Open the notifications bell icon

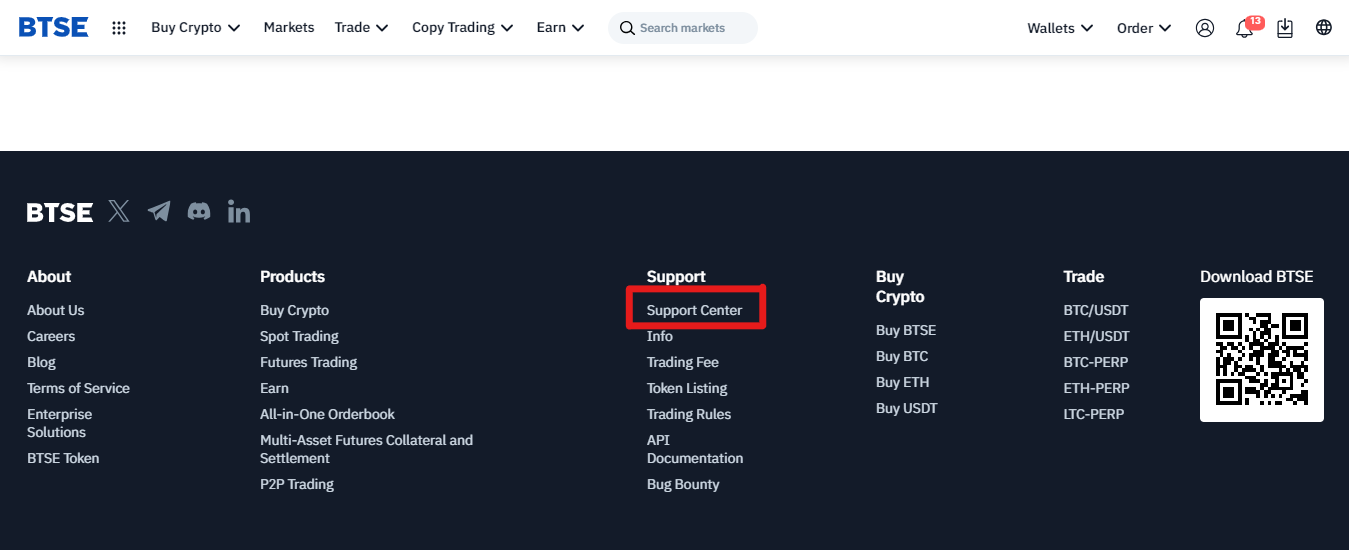1245,28
